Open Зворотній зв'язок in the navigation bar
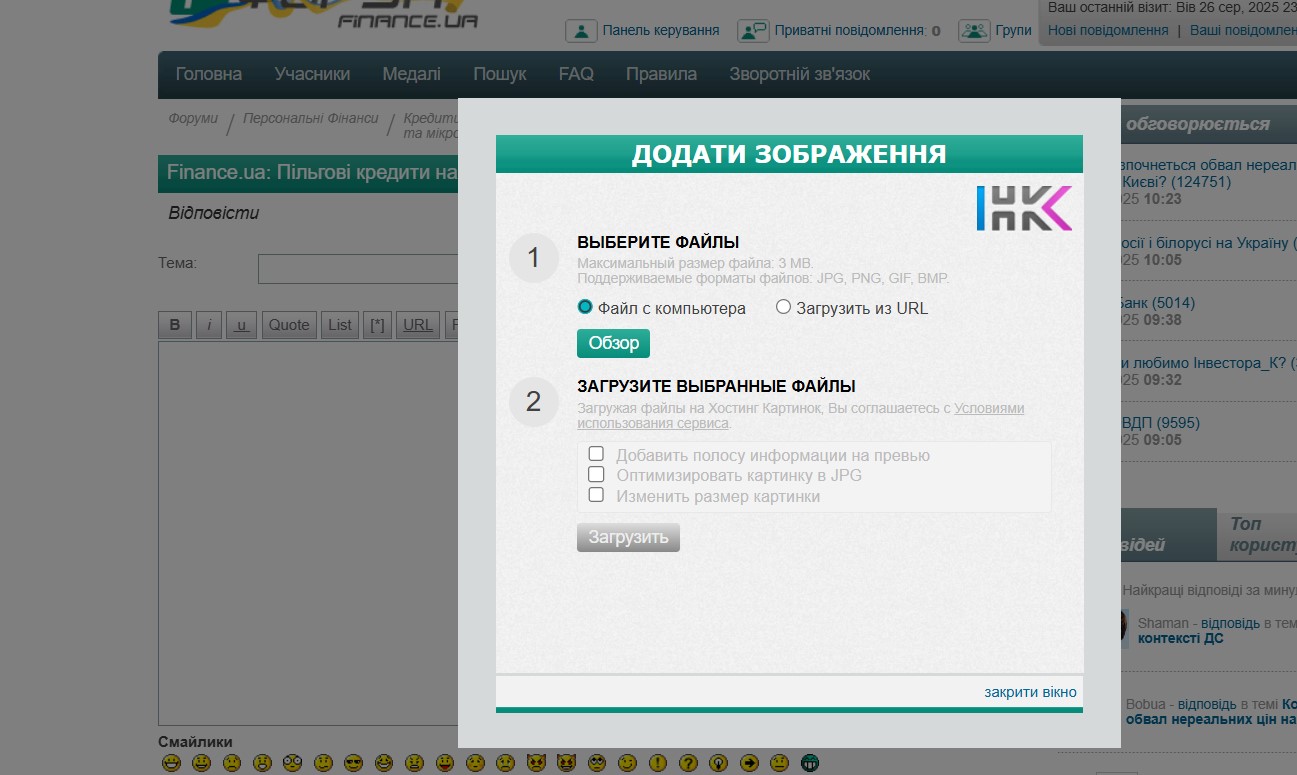 pos(800,74)
